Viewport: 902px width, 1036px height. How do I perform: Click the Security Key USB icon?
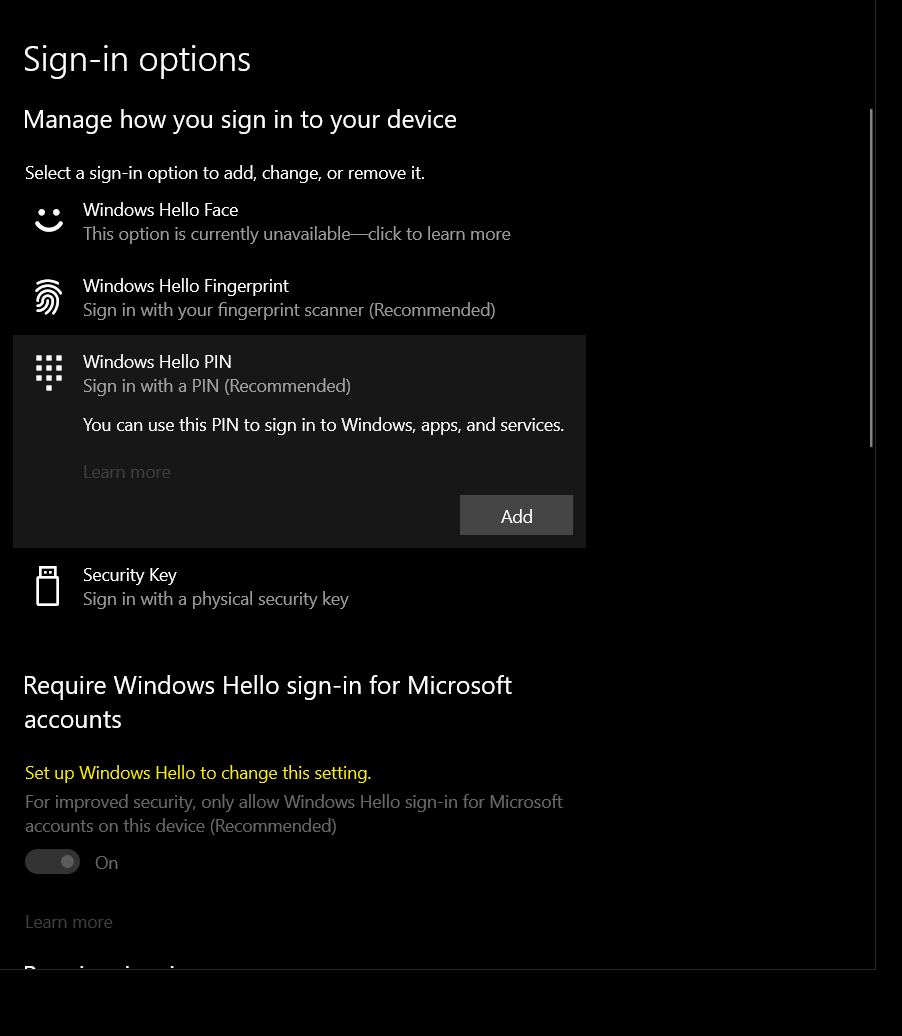(48, 586)
